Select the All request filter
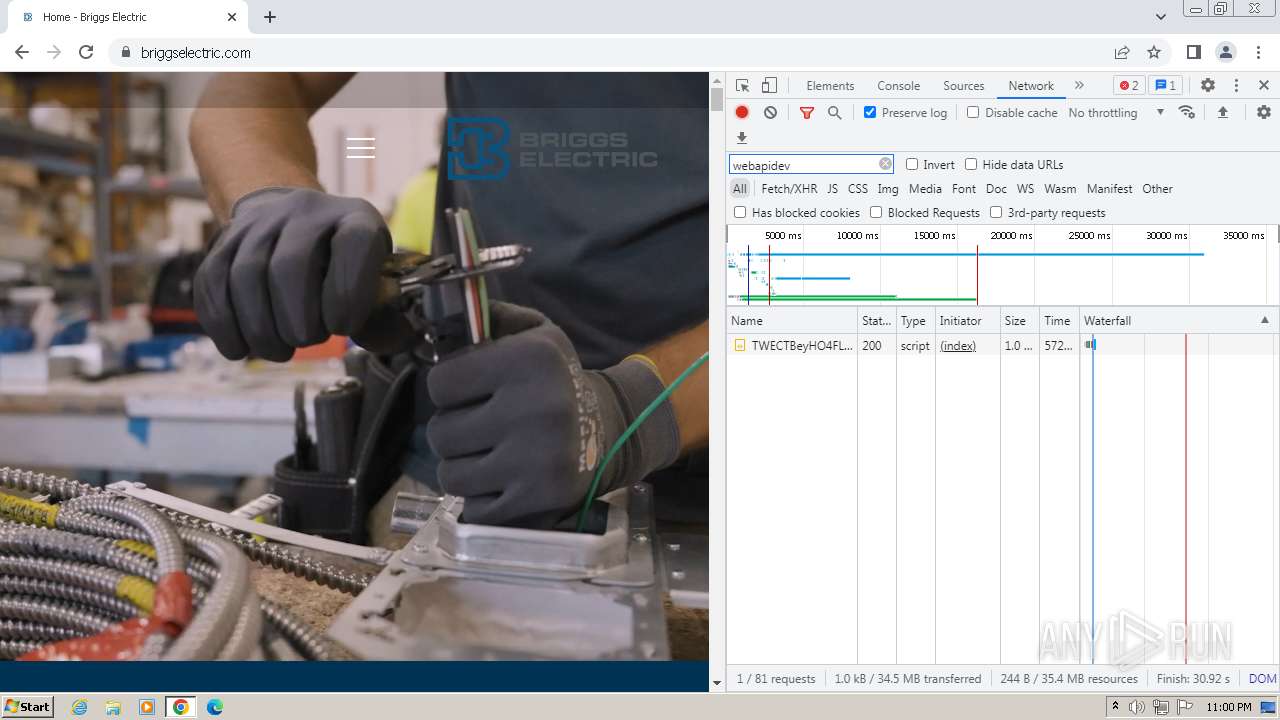1280x720 pixels. [739, 188]
